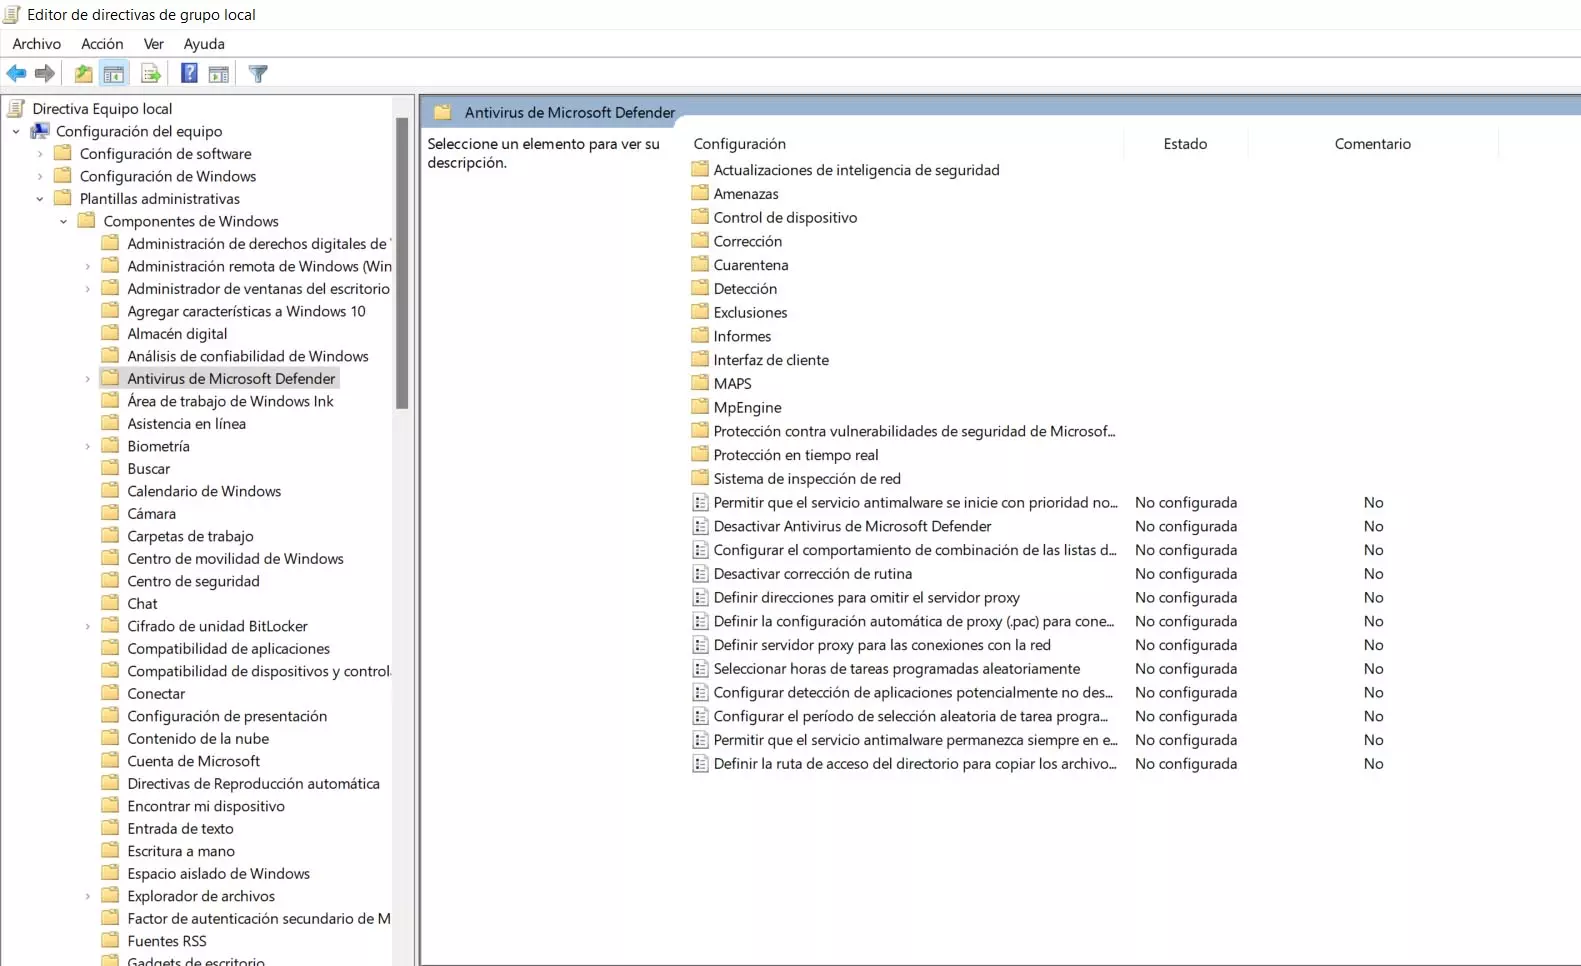Click the tree pane vertical scrollbar thumb
Viewport: 1581px width, 966px height.
tap(402, 263)
